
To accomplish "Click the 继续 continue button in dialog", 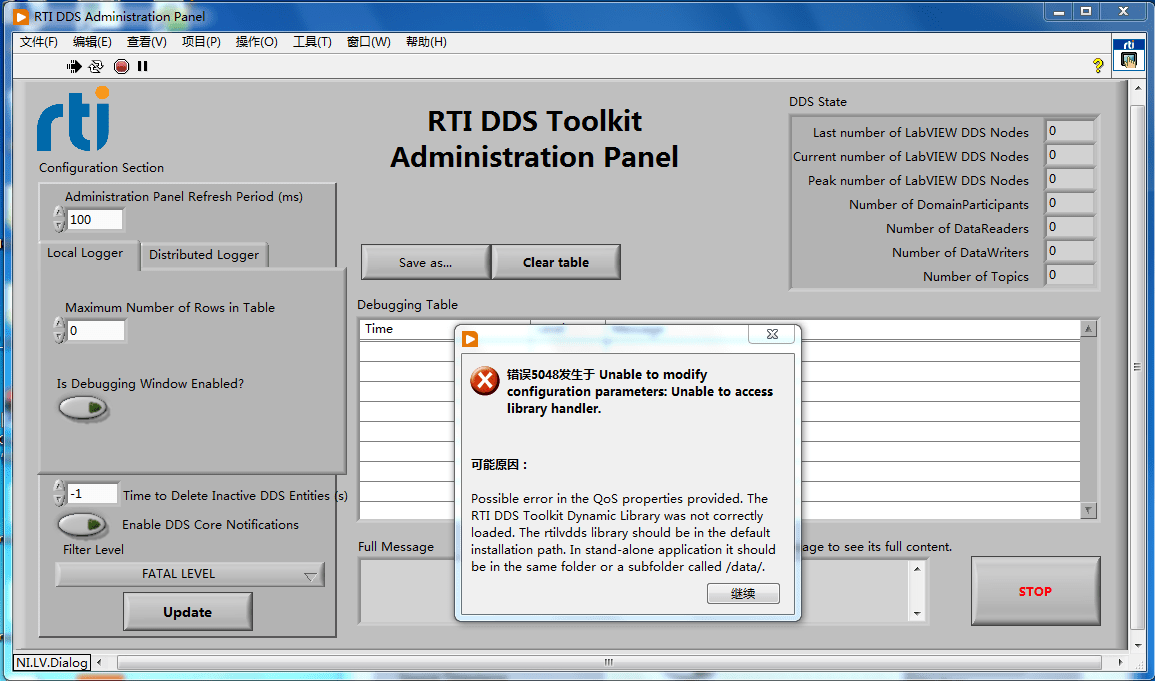I will 743,593.
